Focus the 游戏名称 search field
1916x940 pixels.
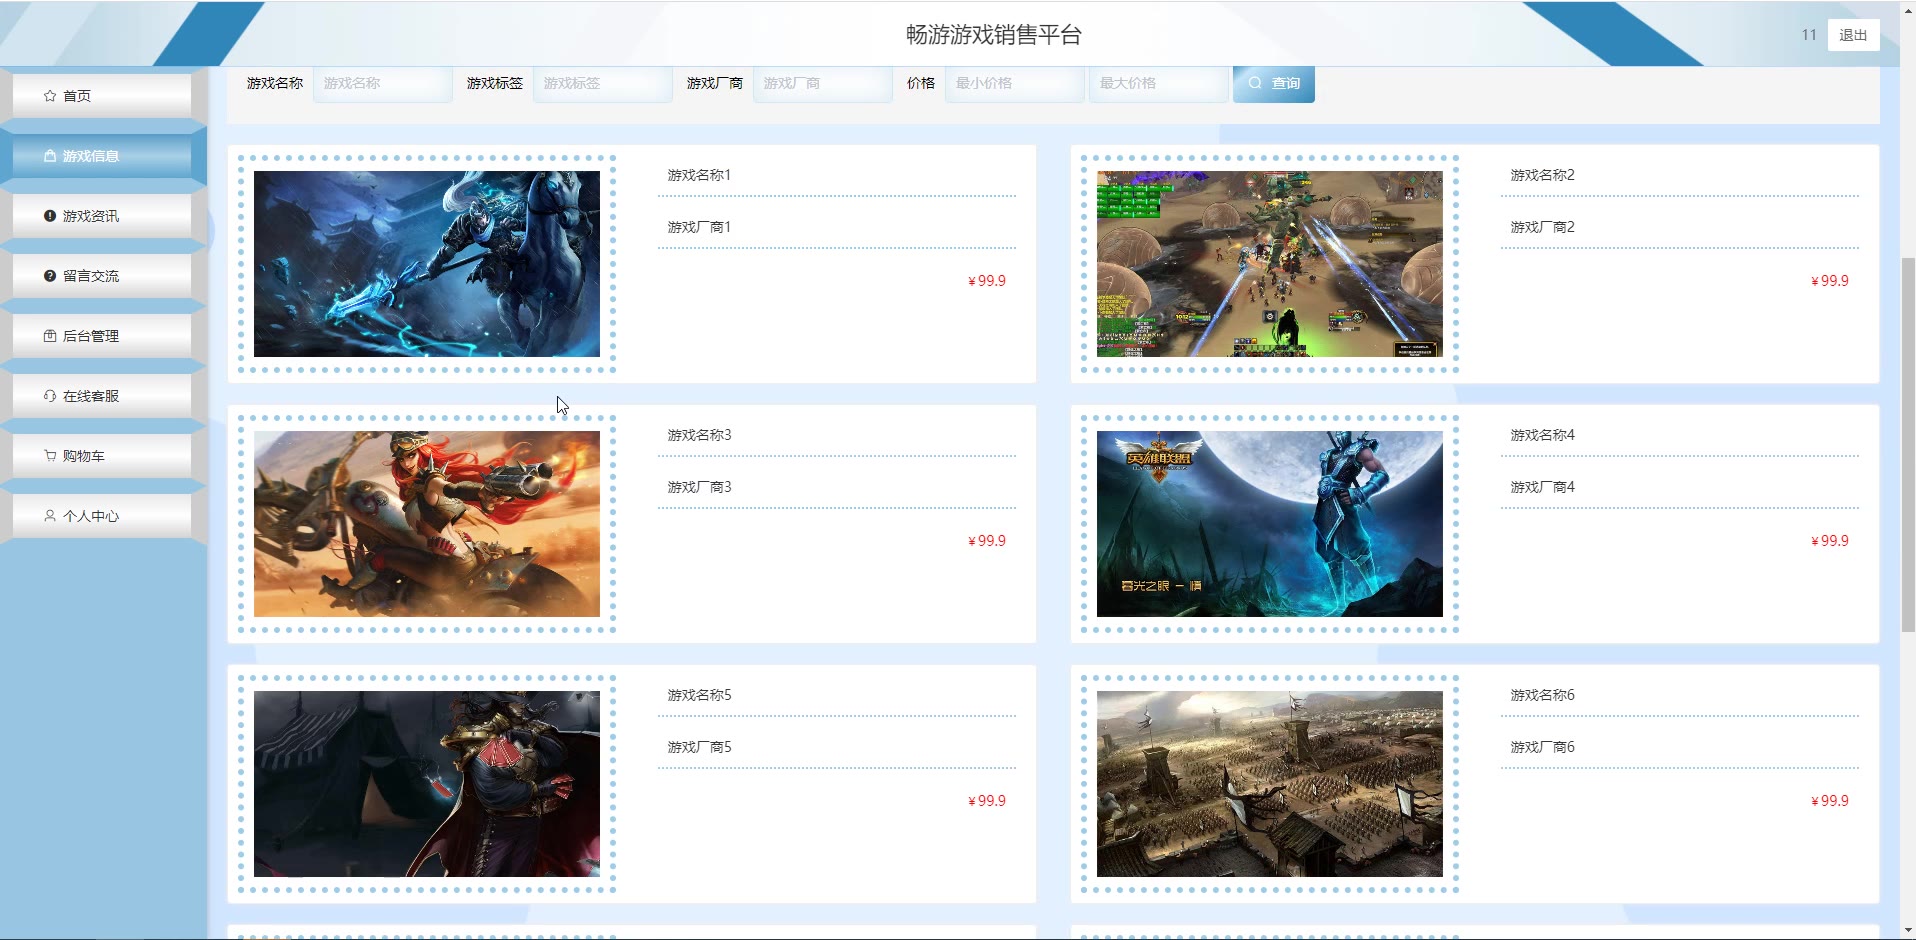(x=383, y=84)
